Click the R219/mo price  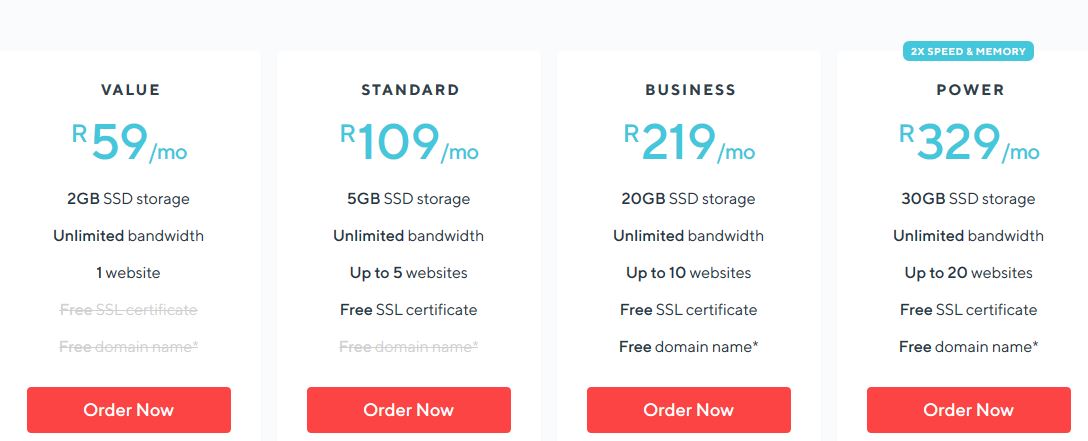click(x=689, y=143)
